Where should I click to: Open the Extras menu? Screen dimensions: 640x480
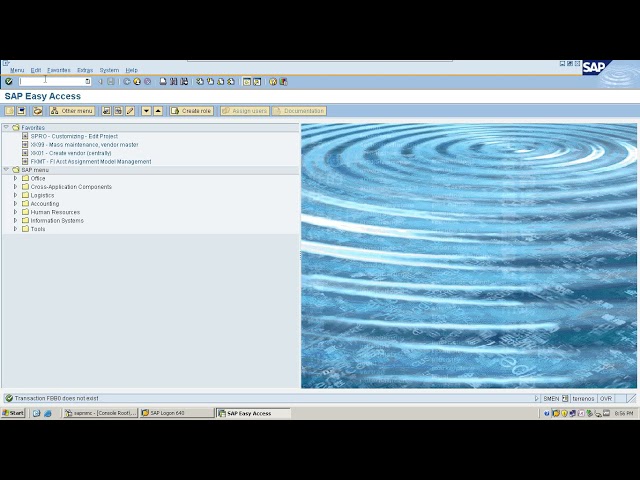point(85,70)
